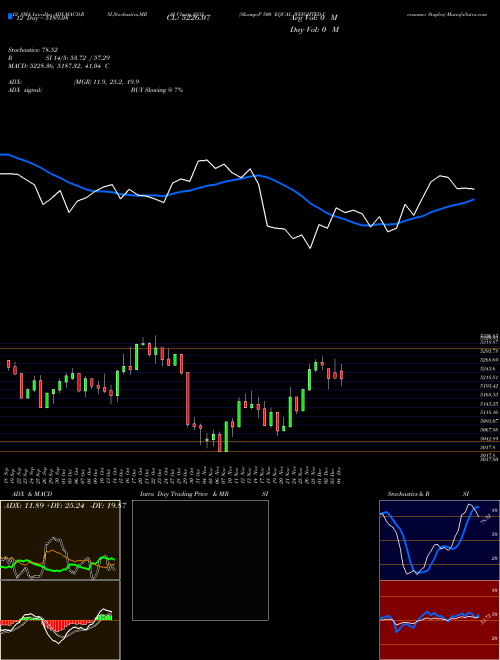The height and width of the screenshot is (660, 500).
Task: Open the blue Stochastics mini chart
Action: coord(439,540)
